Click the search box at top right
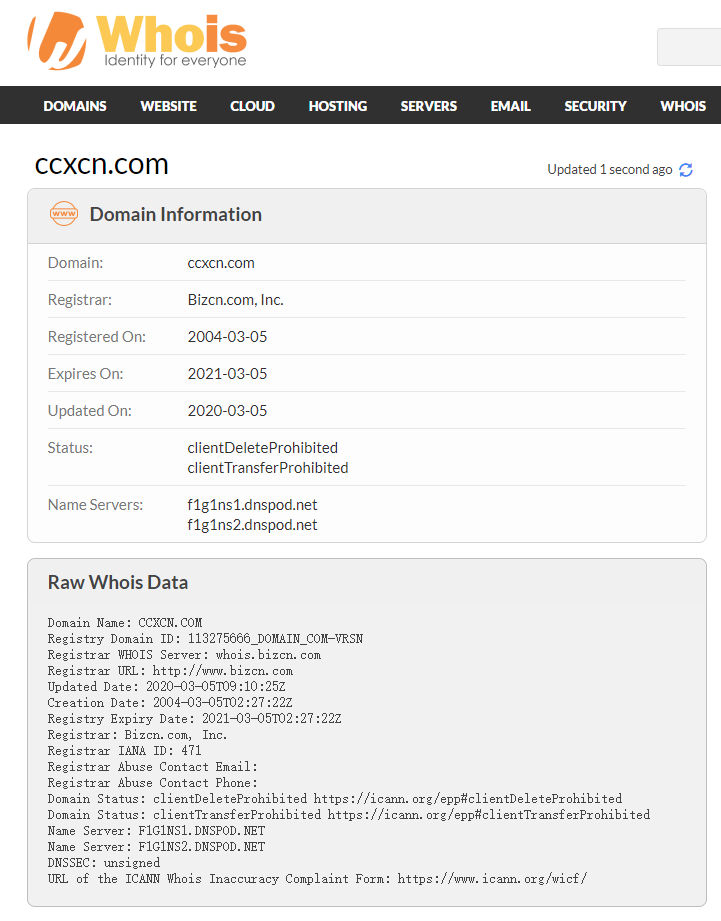Viewport: 721px width, 921px height. [x=690, y=47]
